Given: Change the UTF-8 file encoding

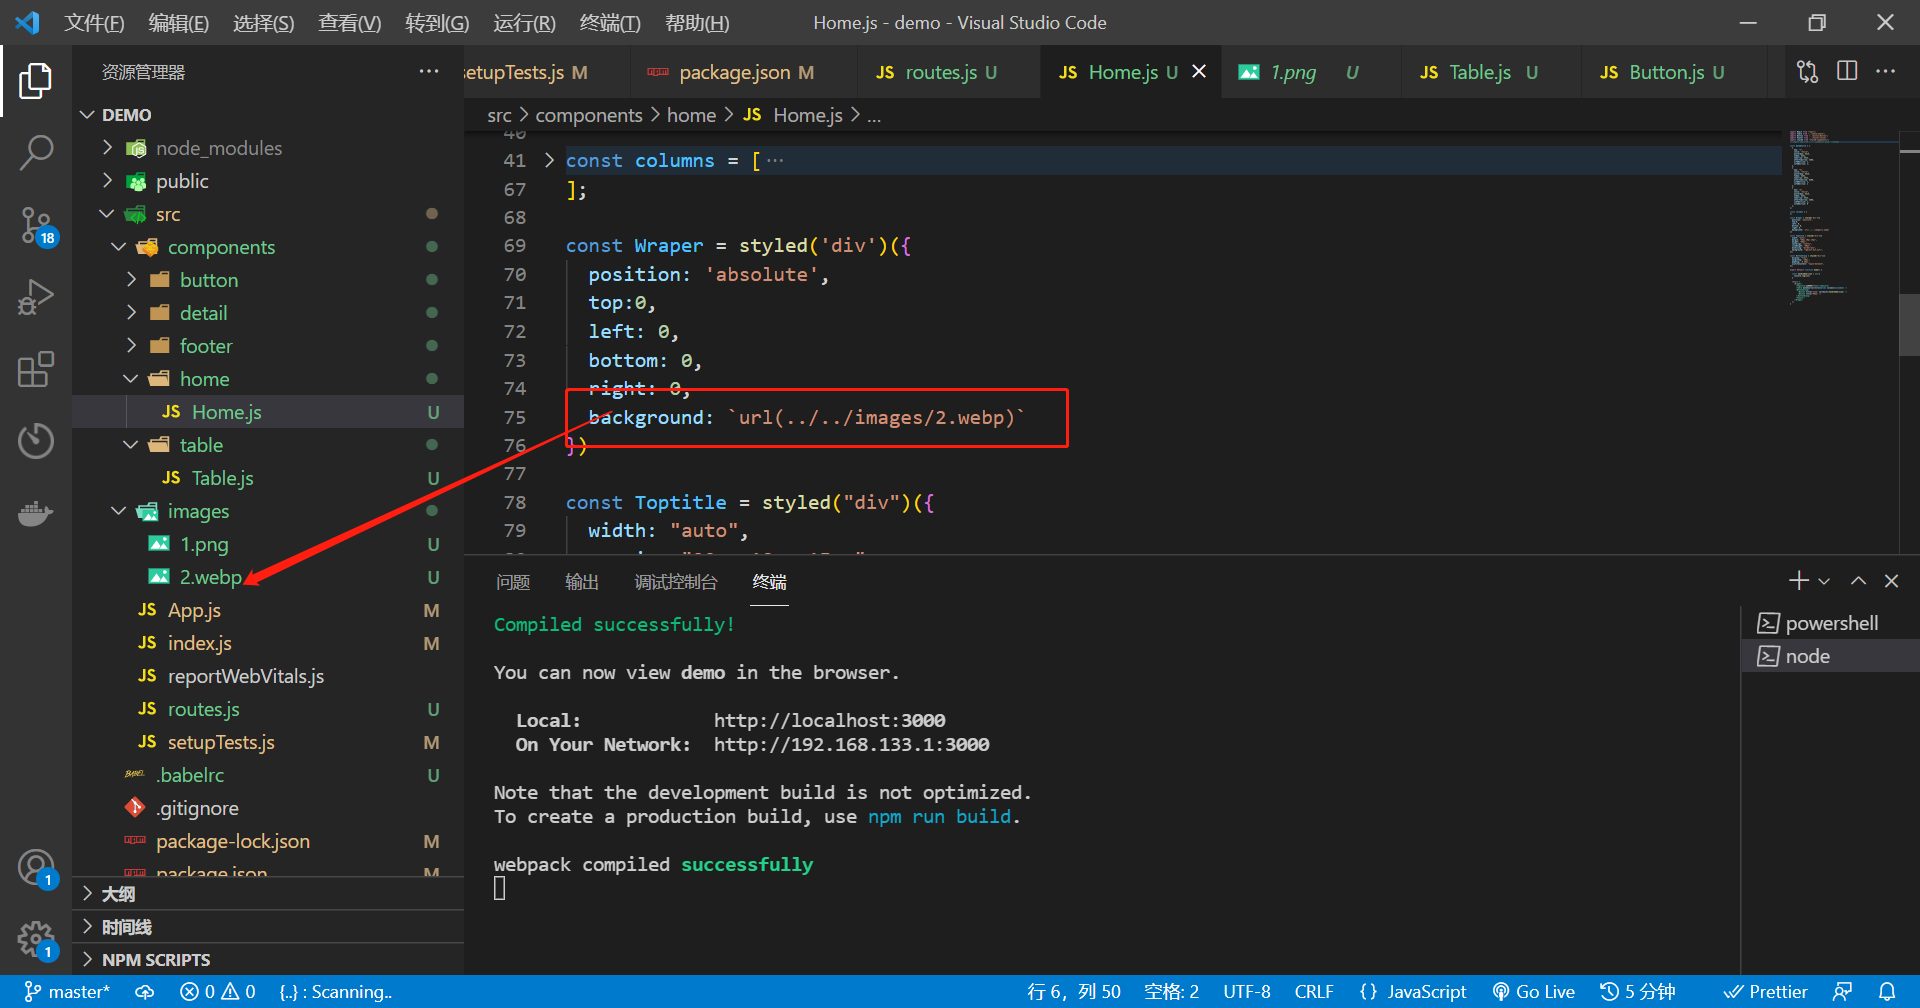Looking at the screenshot, I should coord(1247,992).
